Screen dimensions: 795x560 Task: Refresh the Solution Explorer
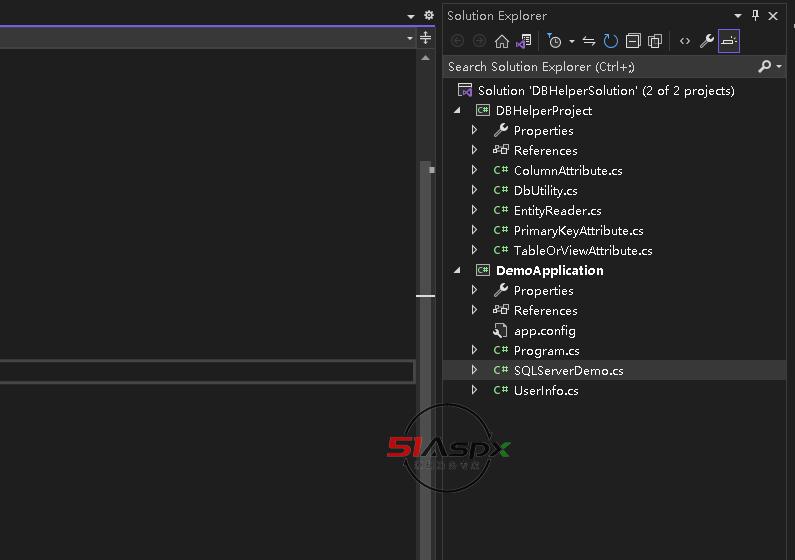click(x=610, y=41)
